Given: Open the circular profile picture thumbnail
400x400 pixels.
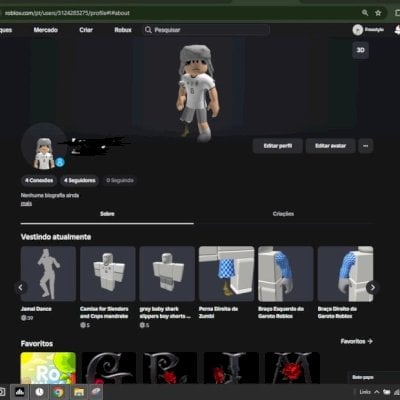Looking at the screenshot, I should (44, 146).
